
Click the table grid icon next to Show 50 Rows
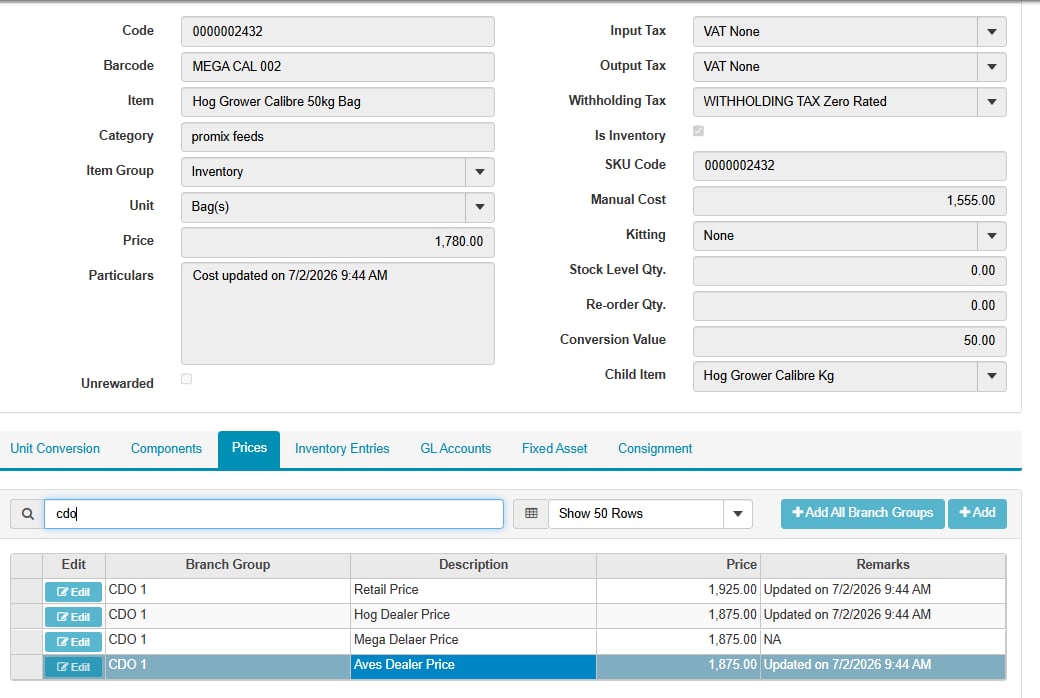tap(531, 514)
